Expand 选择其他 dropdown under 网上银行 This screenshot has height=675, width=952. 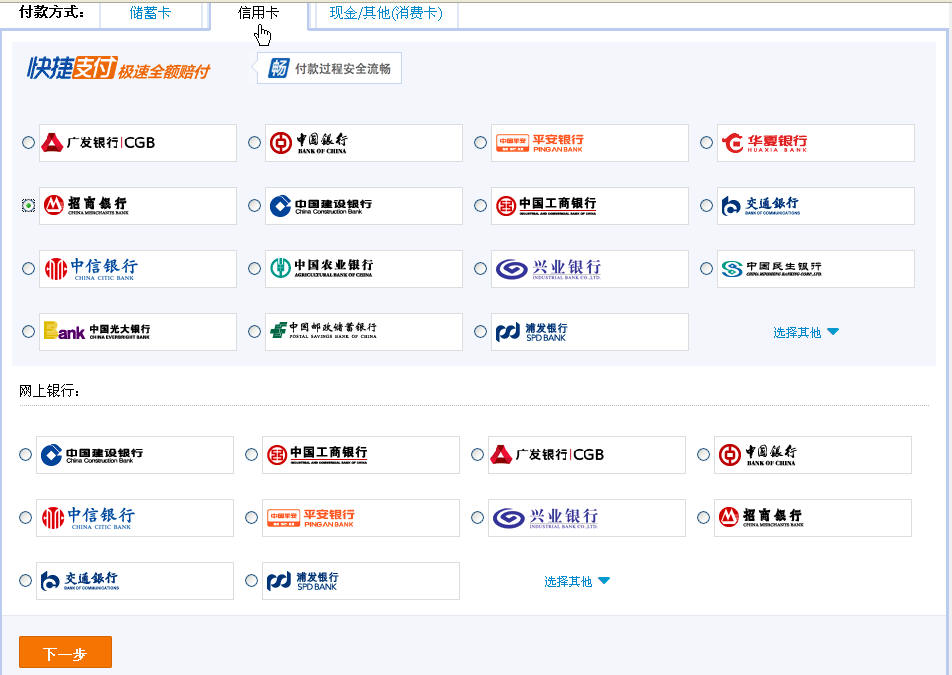coord(577,582)
